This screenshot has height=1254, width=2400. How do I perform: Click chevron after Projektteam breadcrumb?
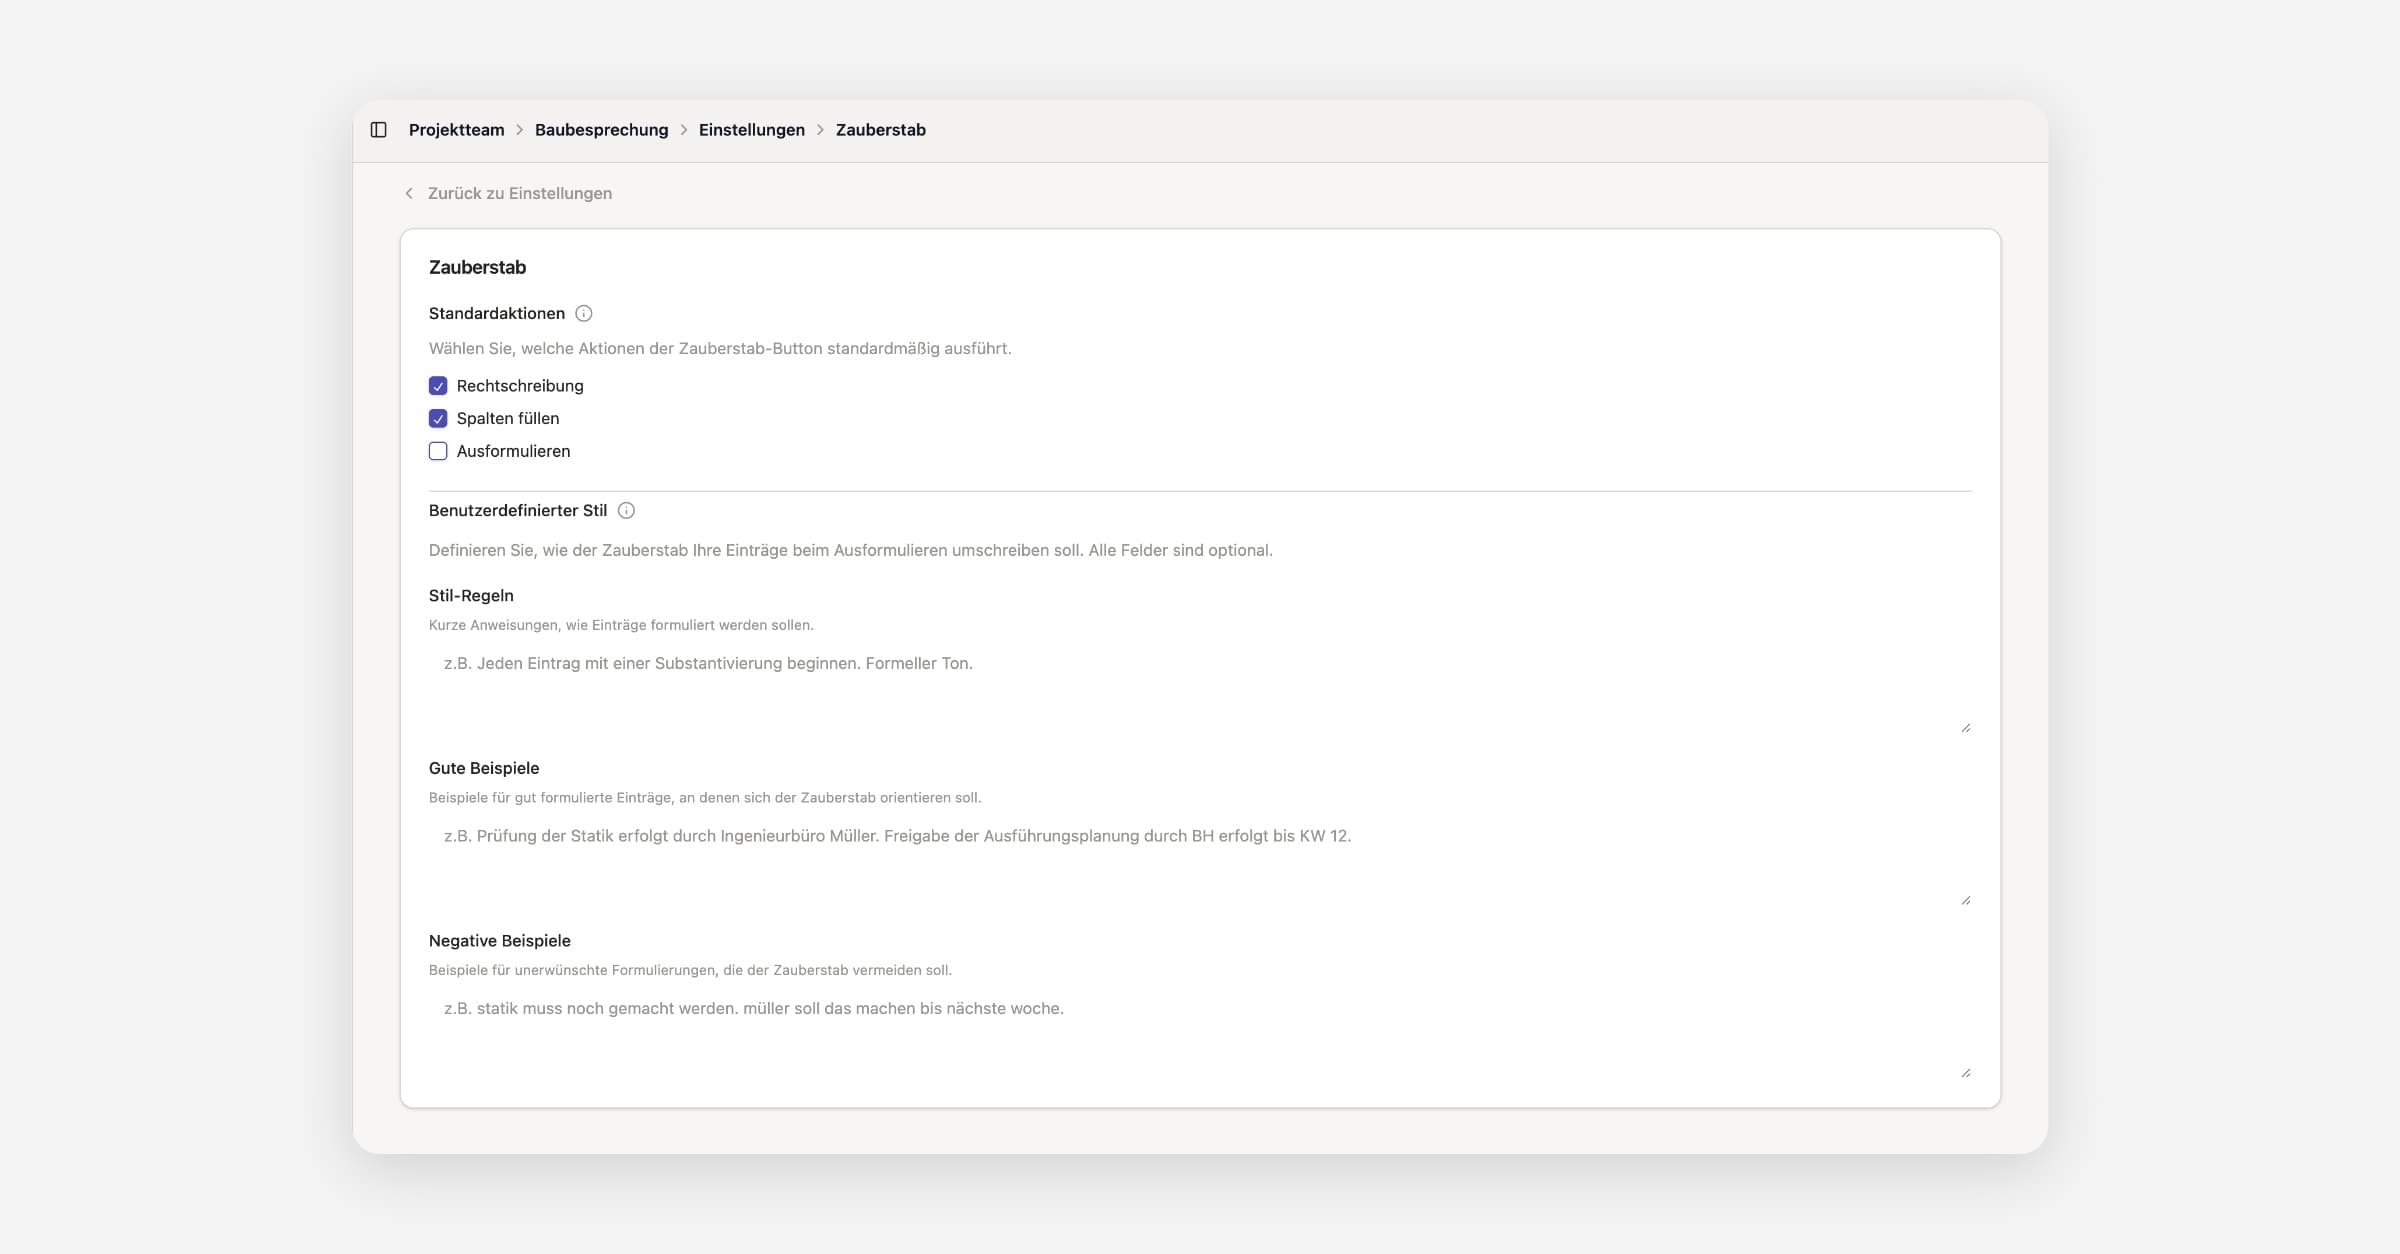(520, 130)
